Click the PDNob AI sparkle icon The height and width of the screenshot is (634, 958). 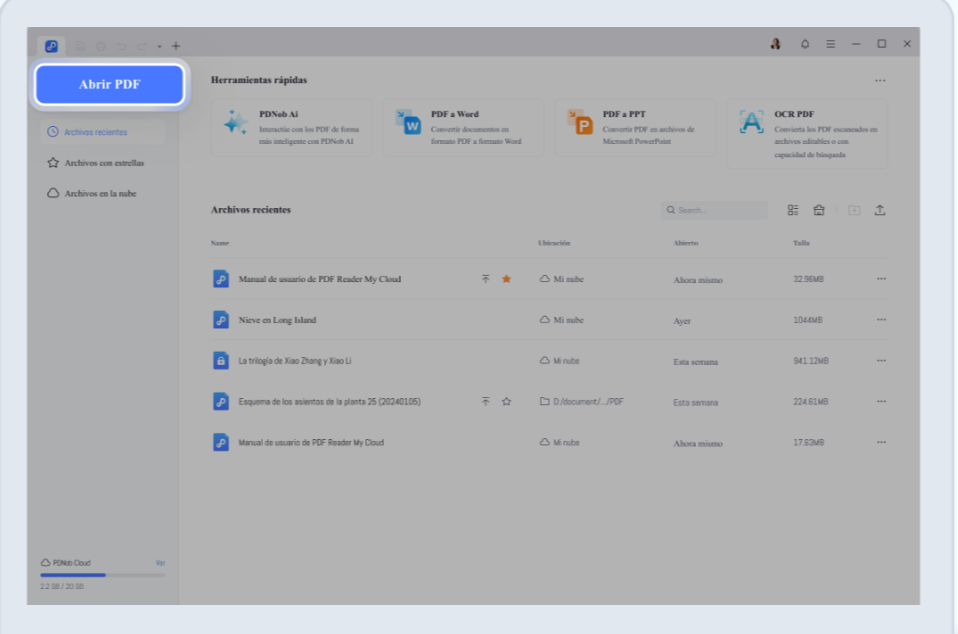coord(235,122)
